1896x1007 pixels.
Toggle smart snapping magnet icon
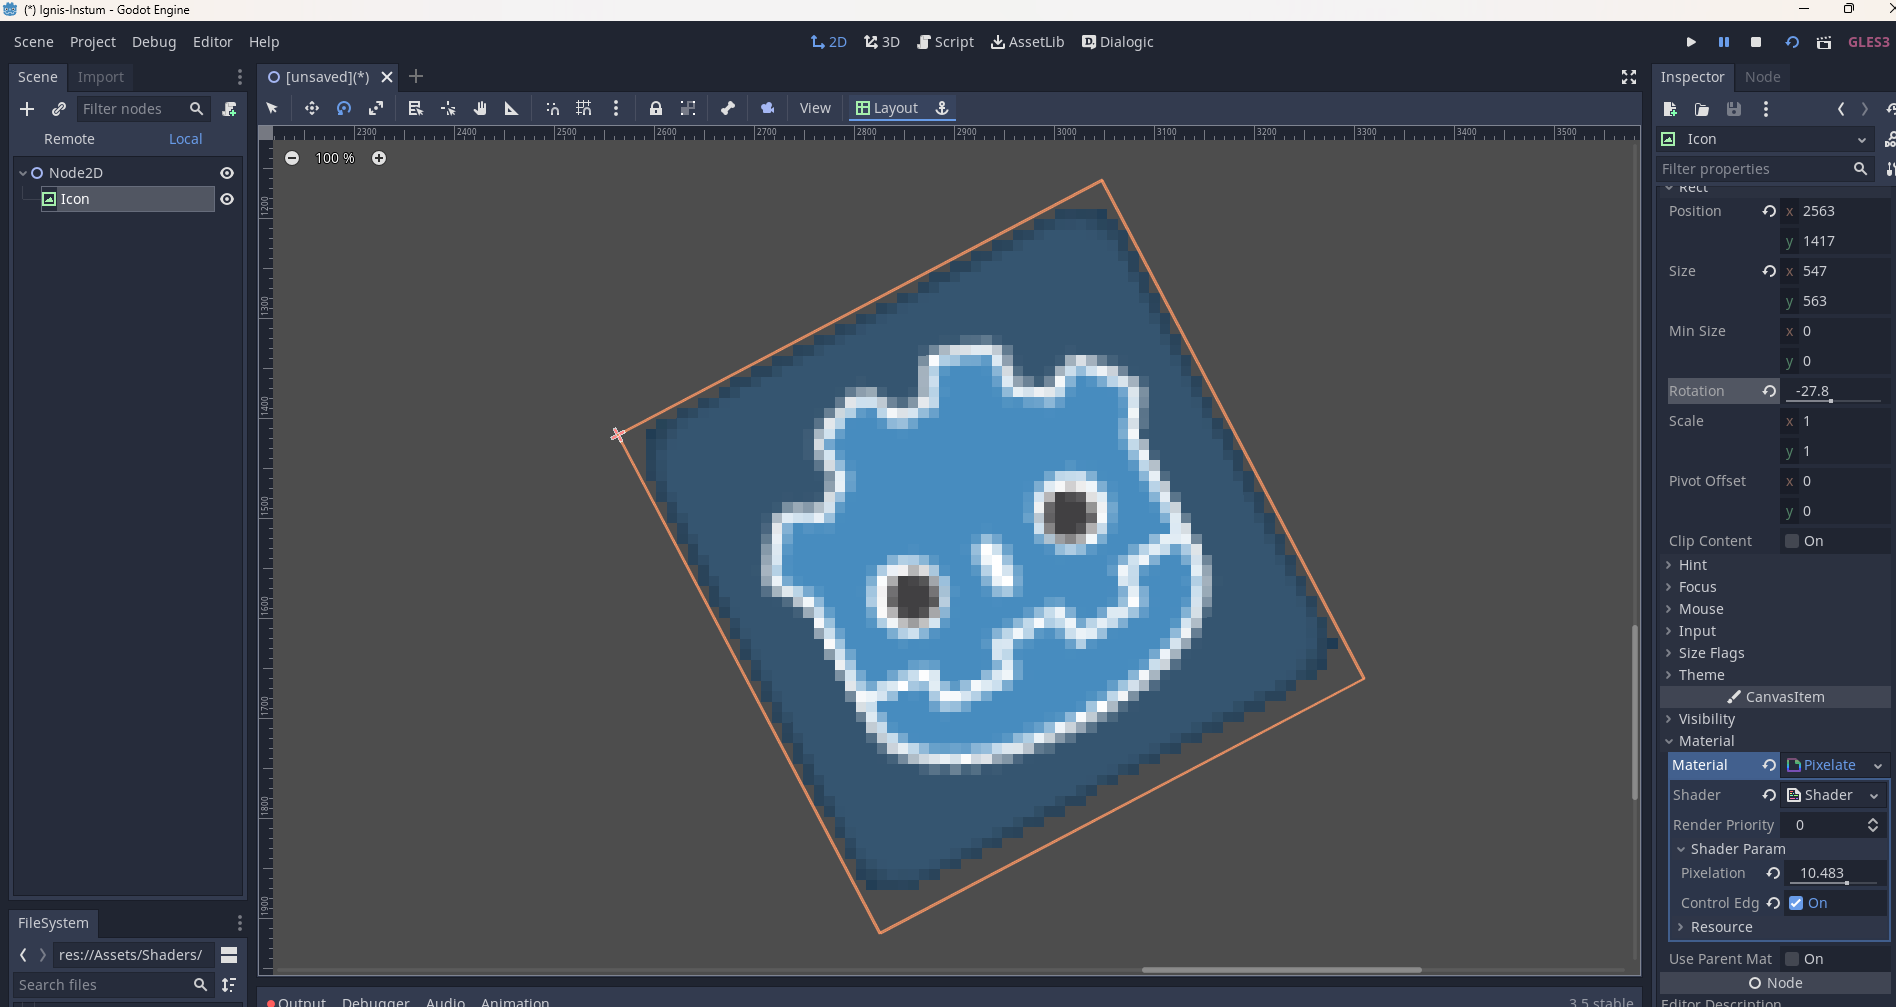tap(552, 108)
